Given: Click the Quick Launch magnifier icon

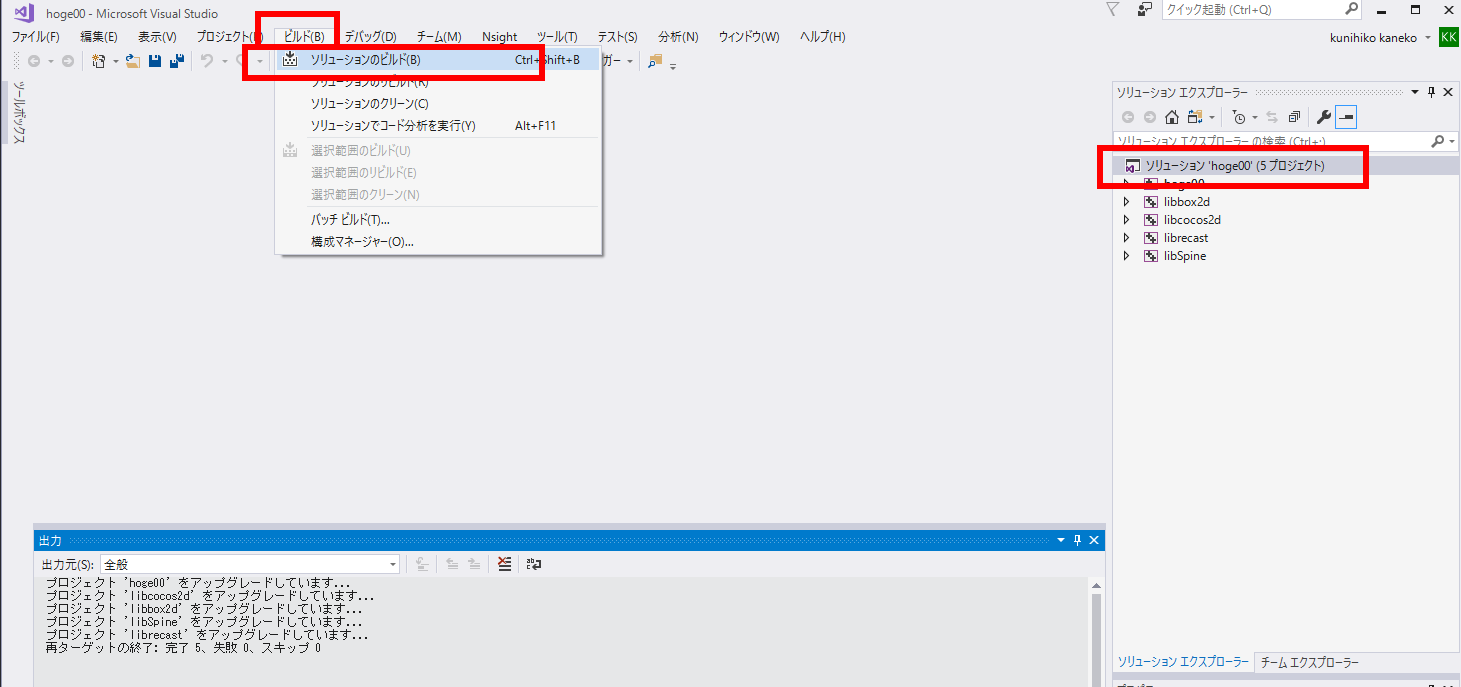Looking at the screenshot, I should pos(1351,9).
